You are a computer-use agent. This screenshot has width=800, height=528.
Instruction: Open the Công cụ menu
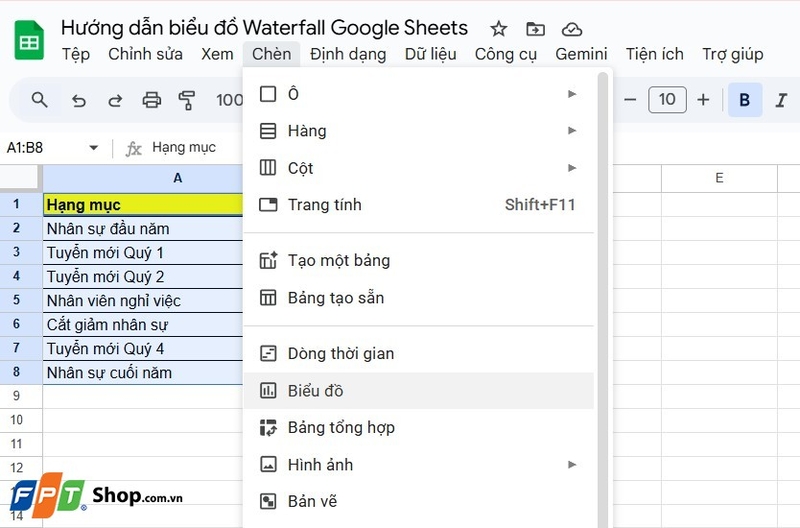[x=506, y=54]
